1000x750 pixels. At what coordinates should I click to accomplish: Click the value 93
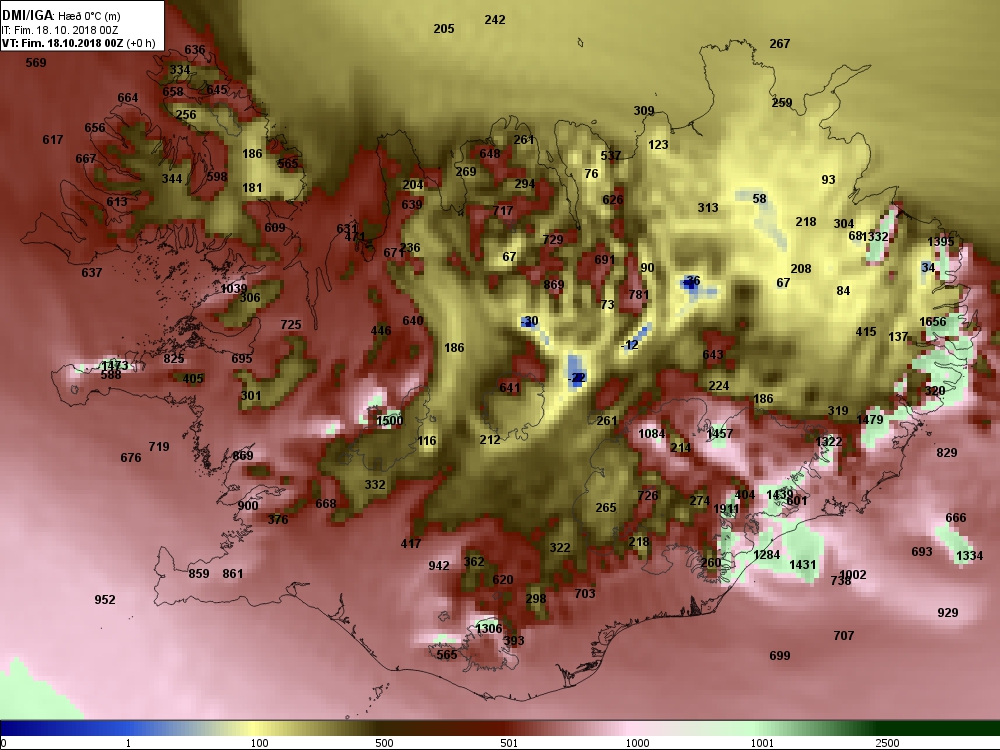828,180
